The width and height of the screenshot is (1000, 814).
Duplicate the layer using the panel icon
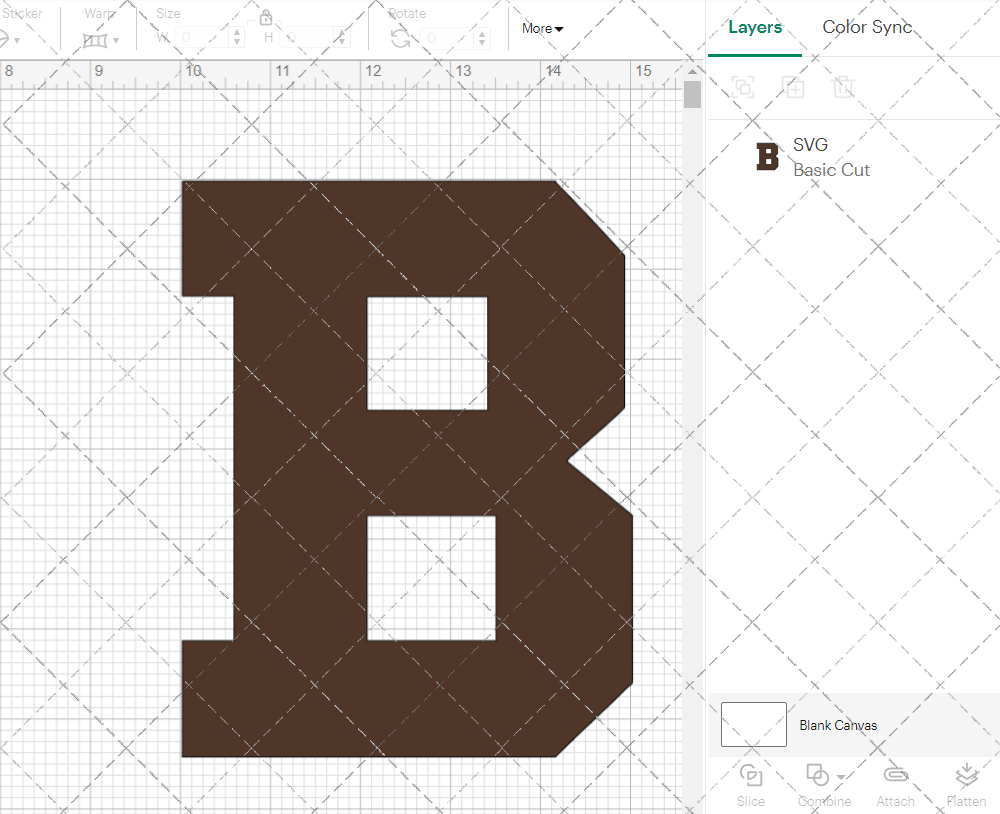coord(794,87)
